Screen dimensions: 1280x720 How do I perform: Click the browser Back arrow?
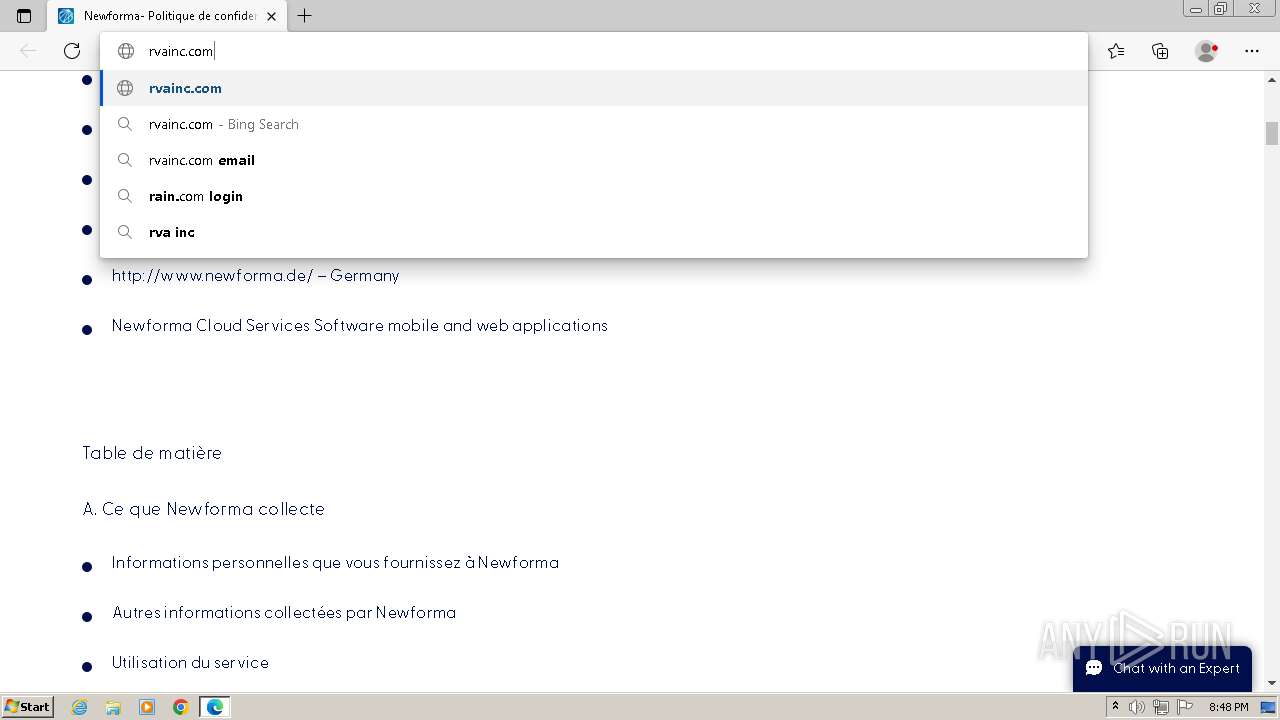pos(28,51)
